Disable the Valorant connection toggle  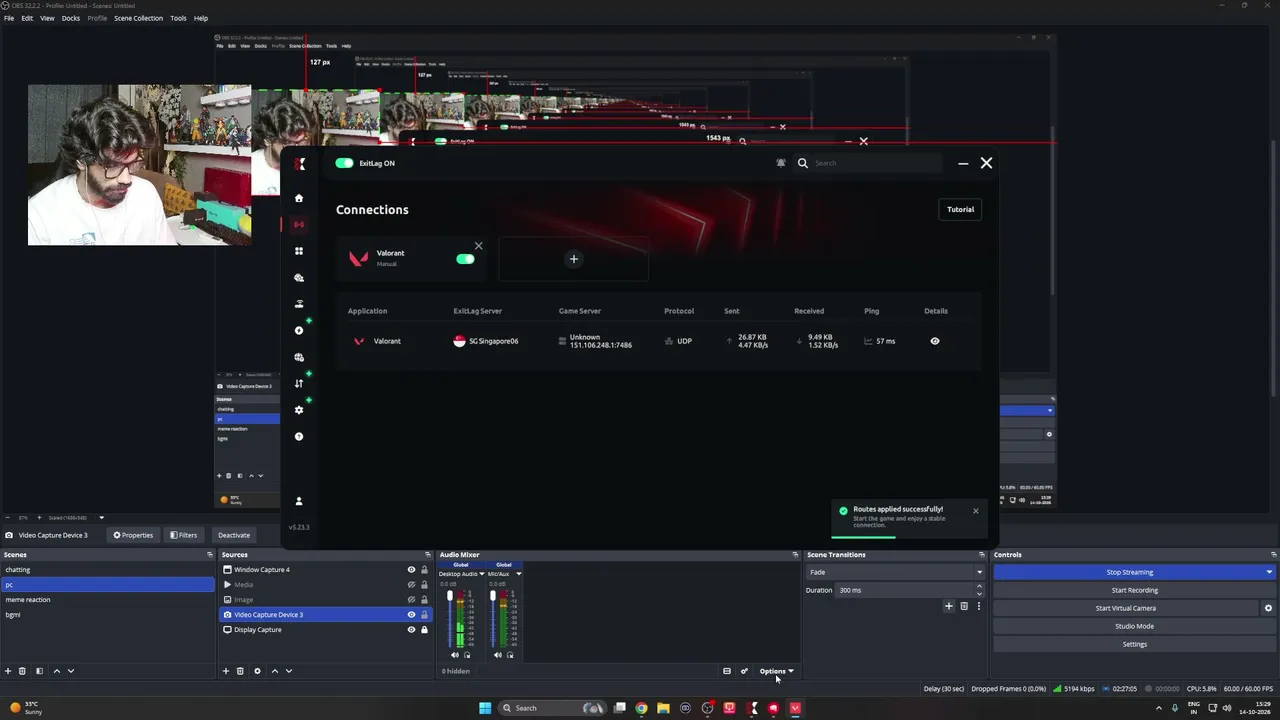(465, 259)
